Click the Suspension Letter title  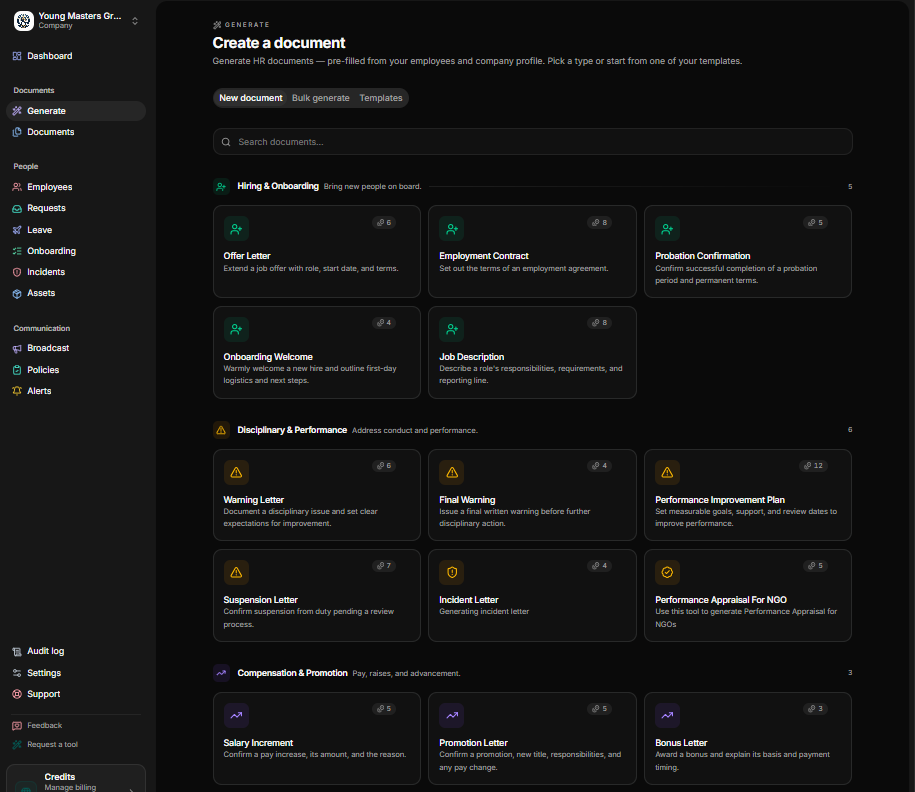pyautogui.click(x=260, y=600)
